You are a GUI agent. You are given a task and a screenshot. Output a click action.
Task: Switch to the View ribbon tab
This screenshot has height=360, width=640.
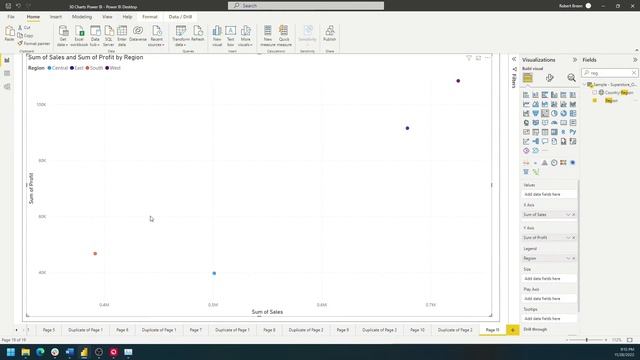point(107,17)
